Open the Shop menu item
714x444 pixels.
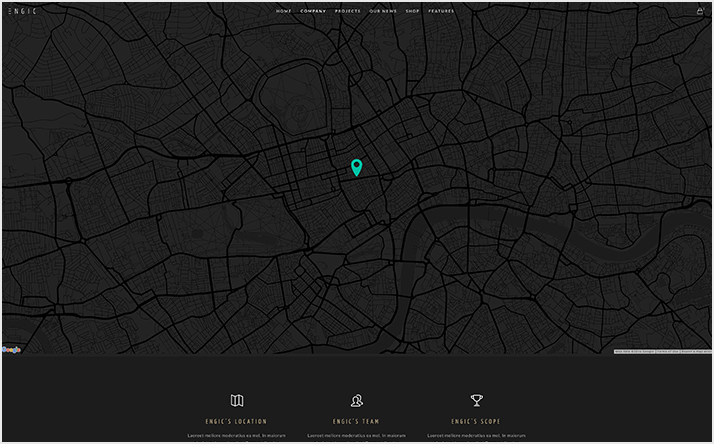pos(413,11)
